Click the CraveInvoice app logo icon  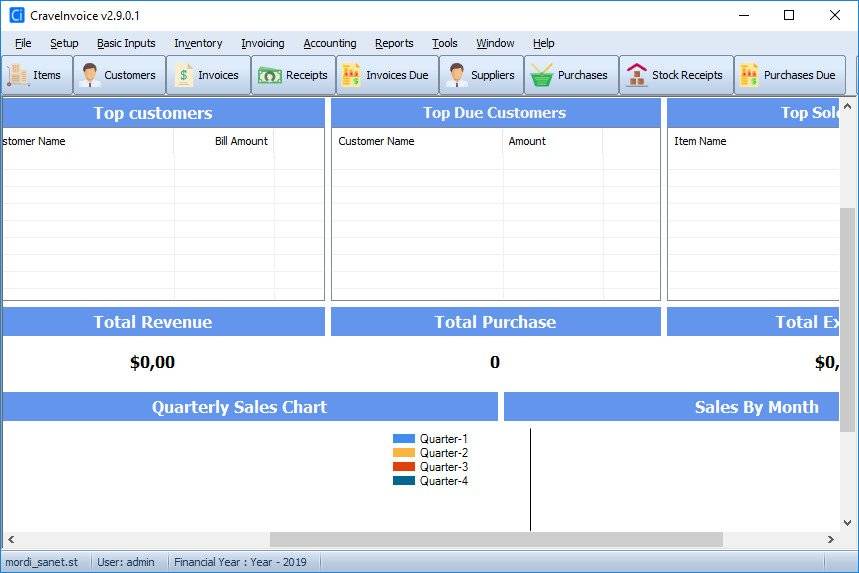[x=17, y=15]
